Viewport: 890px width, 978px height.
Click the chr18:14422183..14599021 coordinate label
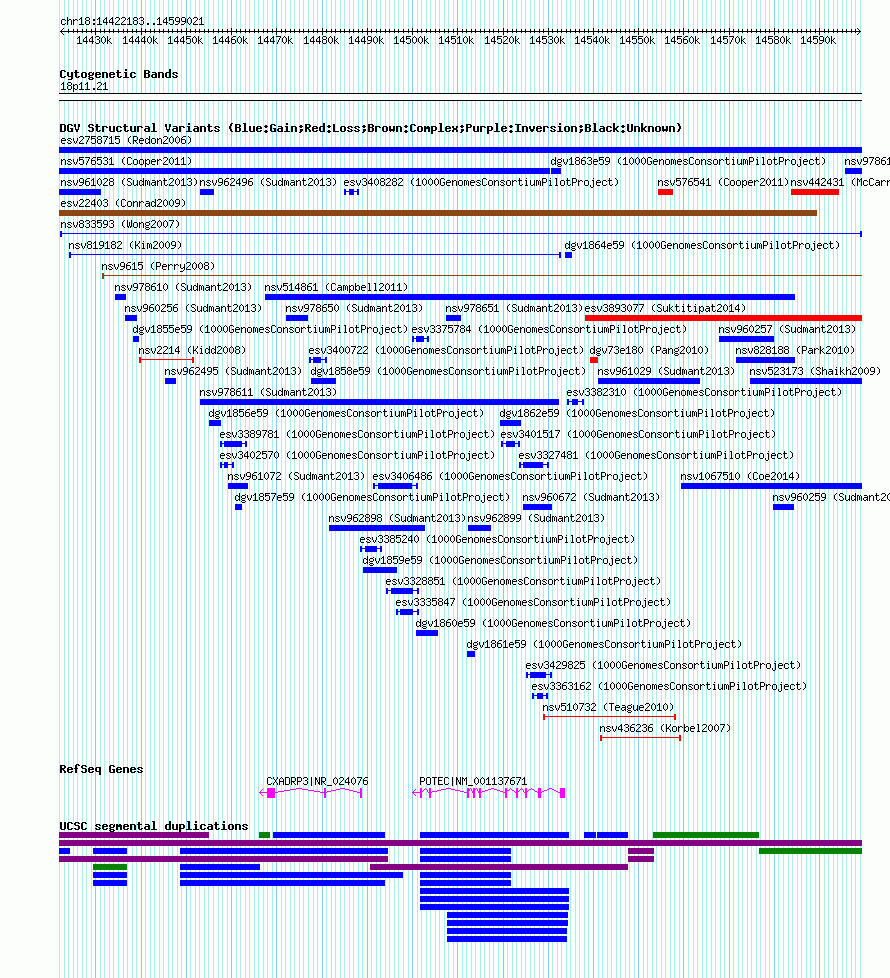pyautogui.click(x=132, y=21)
